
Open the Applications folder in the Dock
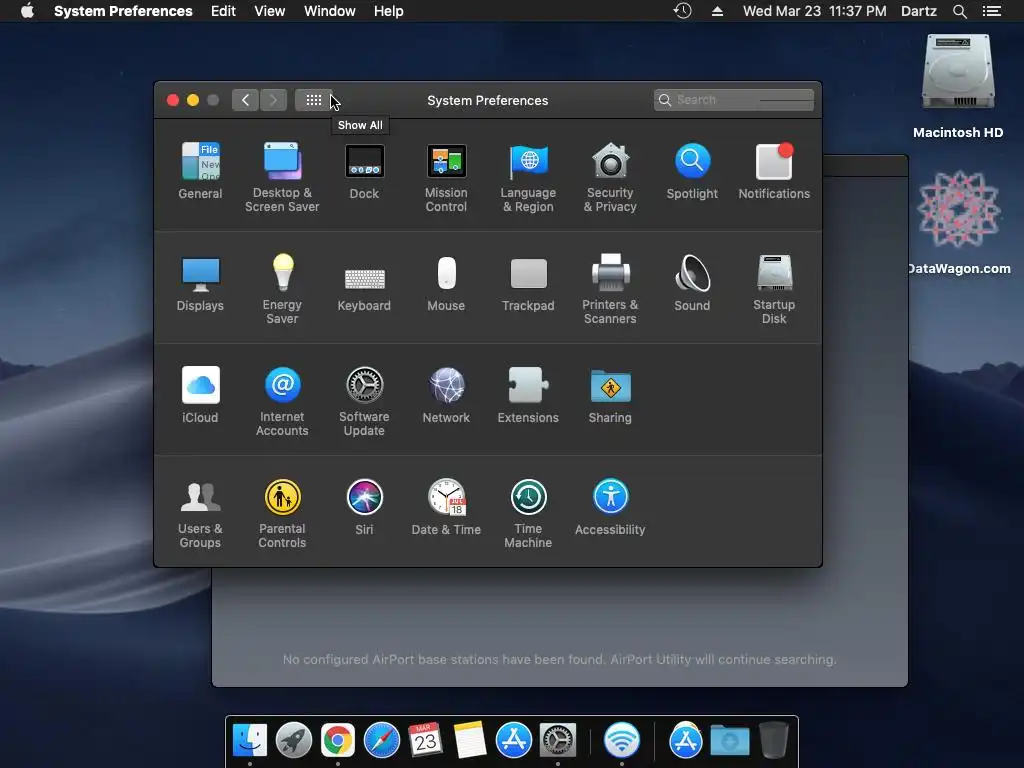[x=686, y=741]
